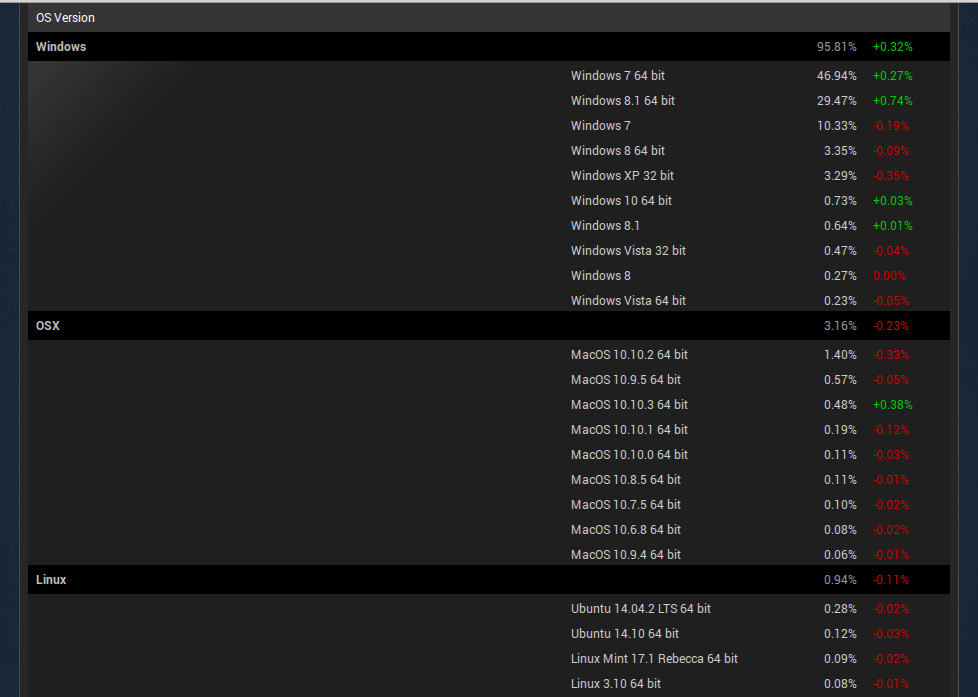This screenshot has height=697, width=978.
Task: Select the Windows category row
Action: coord(489,47)
